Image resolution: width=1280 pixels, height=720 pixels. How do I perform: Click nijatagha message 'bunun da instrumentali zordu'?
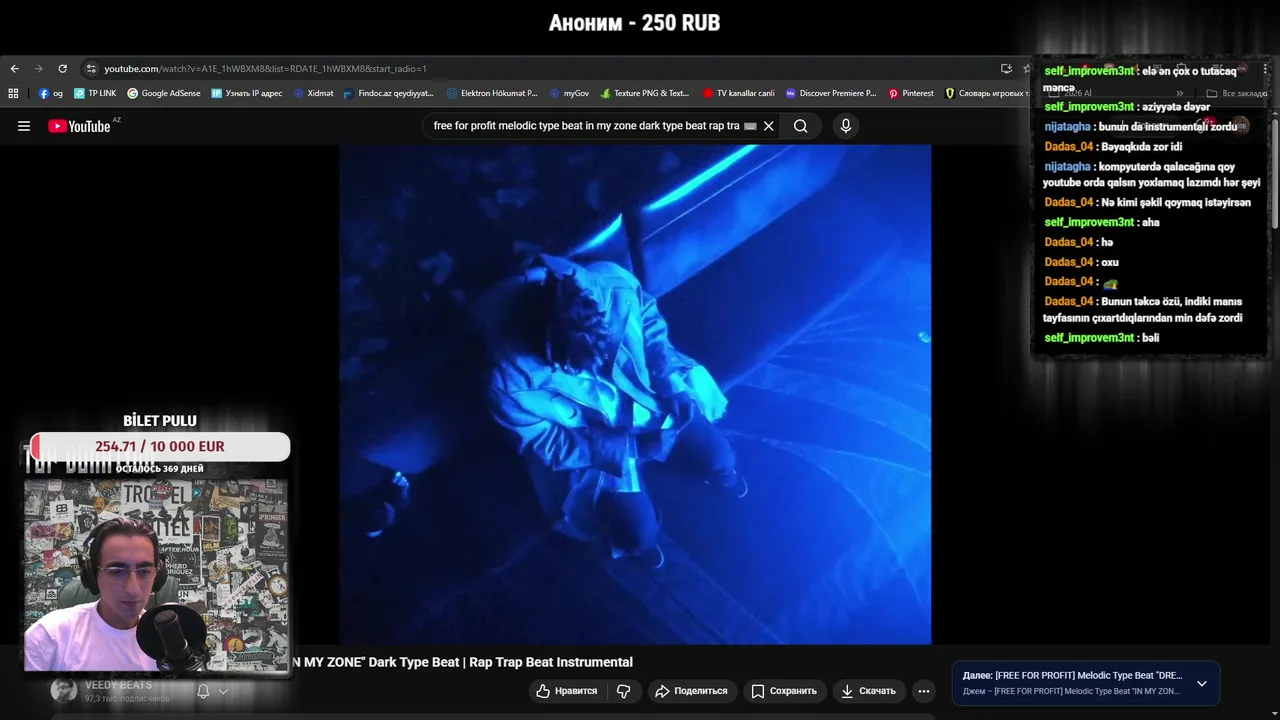[1167, 127]
